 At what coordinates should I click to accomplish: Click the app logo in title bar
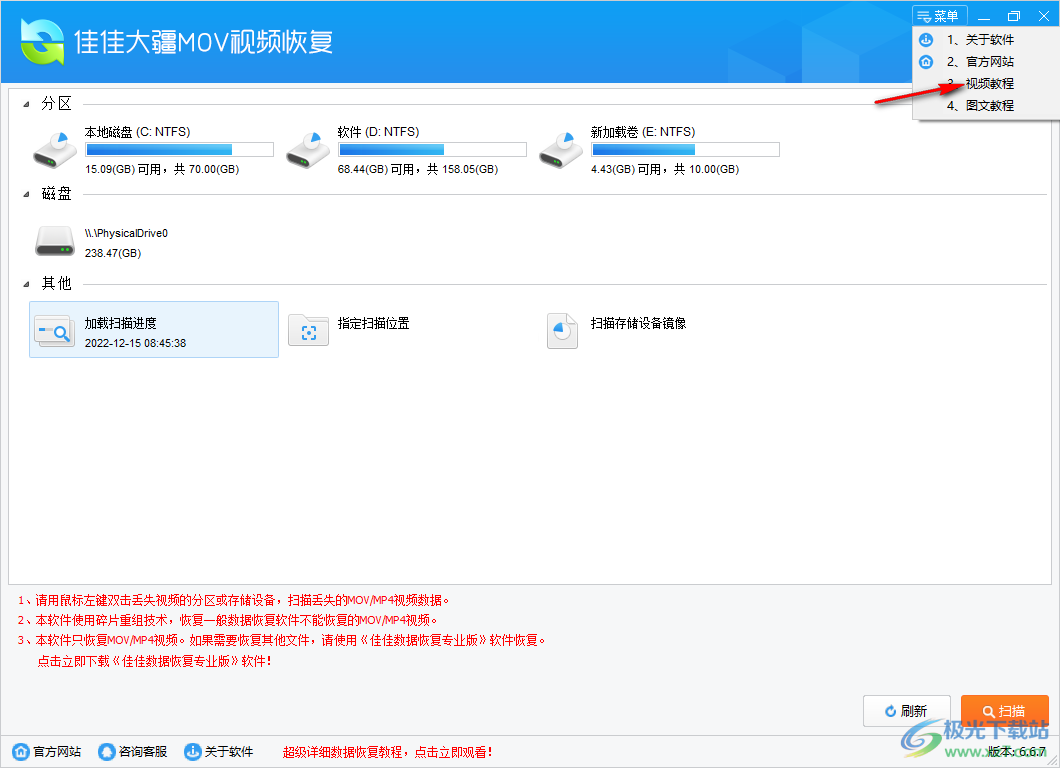point(40,41)
